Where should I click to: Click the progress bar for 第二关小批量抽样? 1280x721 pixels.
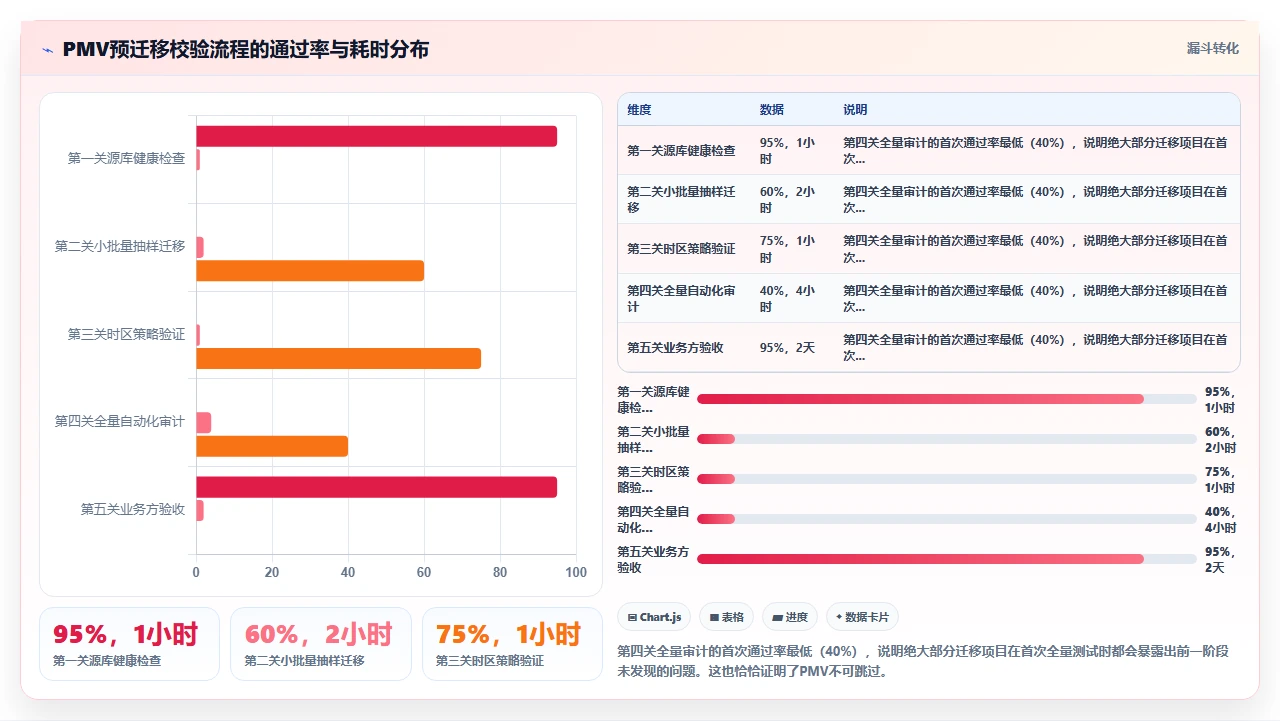pyautogui.click(x=946, y=439)
